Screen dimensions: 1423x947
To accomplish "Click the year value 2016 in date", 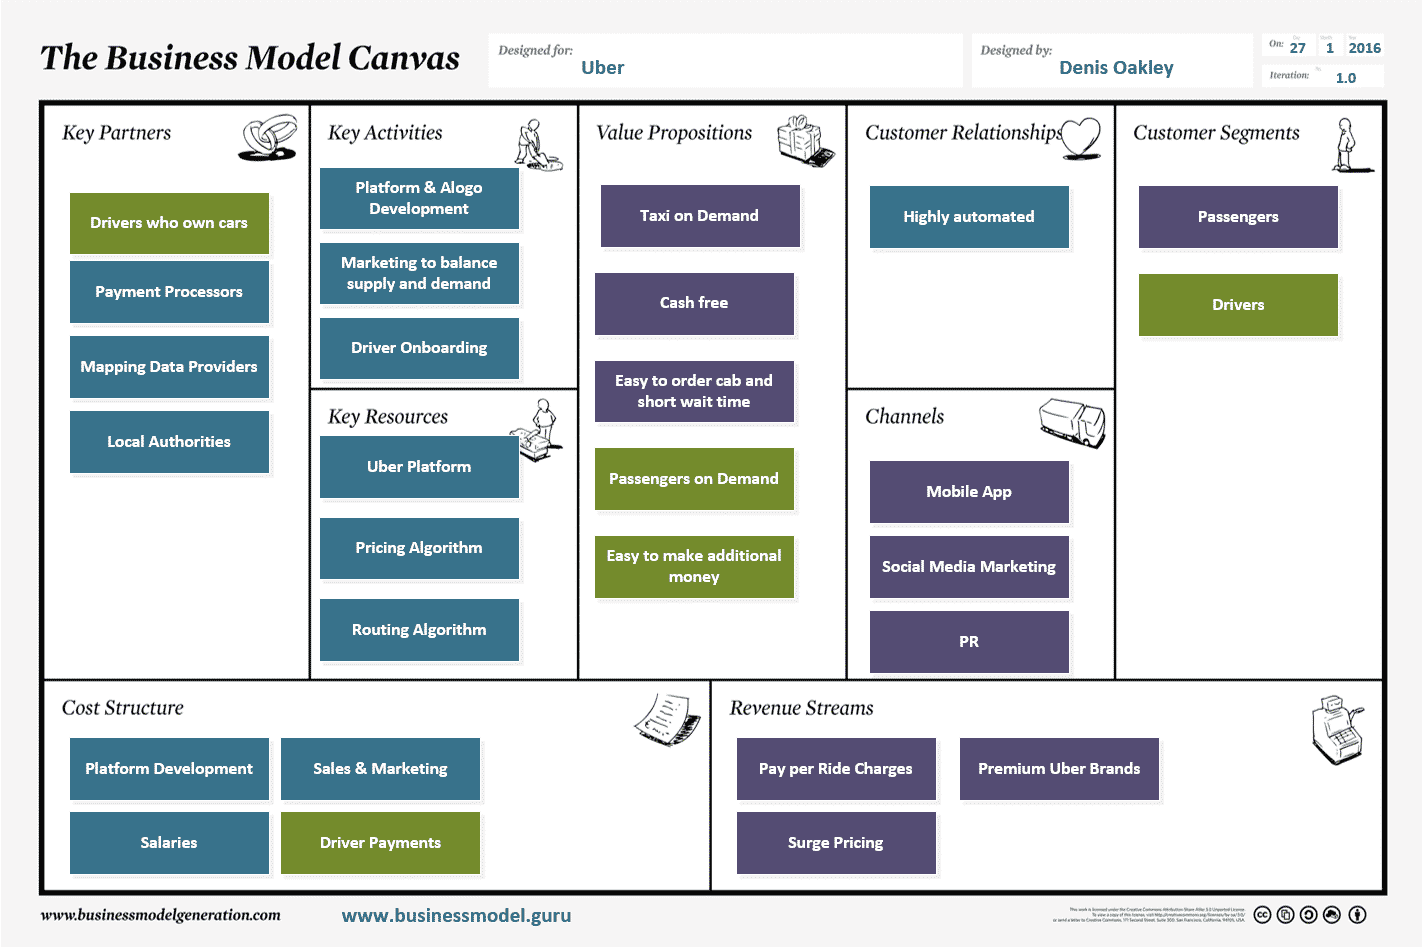I will pyautogui.click(x=1364, y=48).
